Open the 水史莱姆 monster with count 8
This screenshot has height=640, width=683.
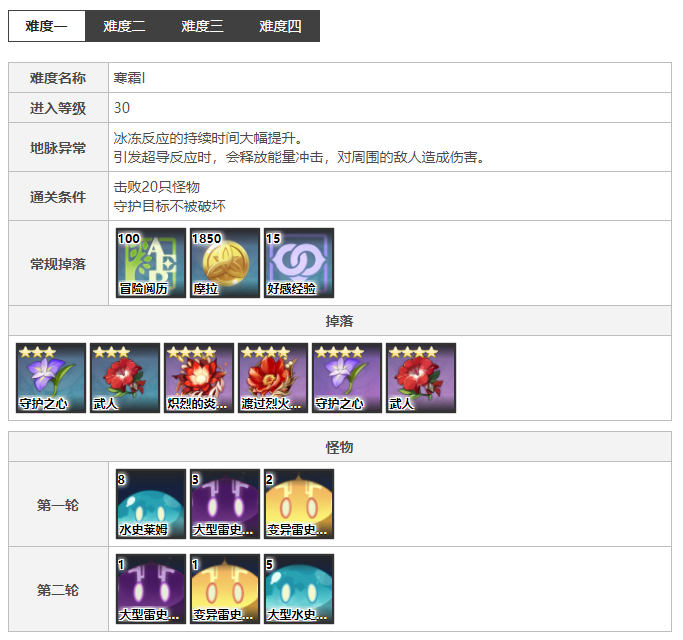point(151,504)
